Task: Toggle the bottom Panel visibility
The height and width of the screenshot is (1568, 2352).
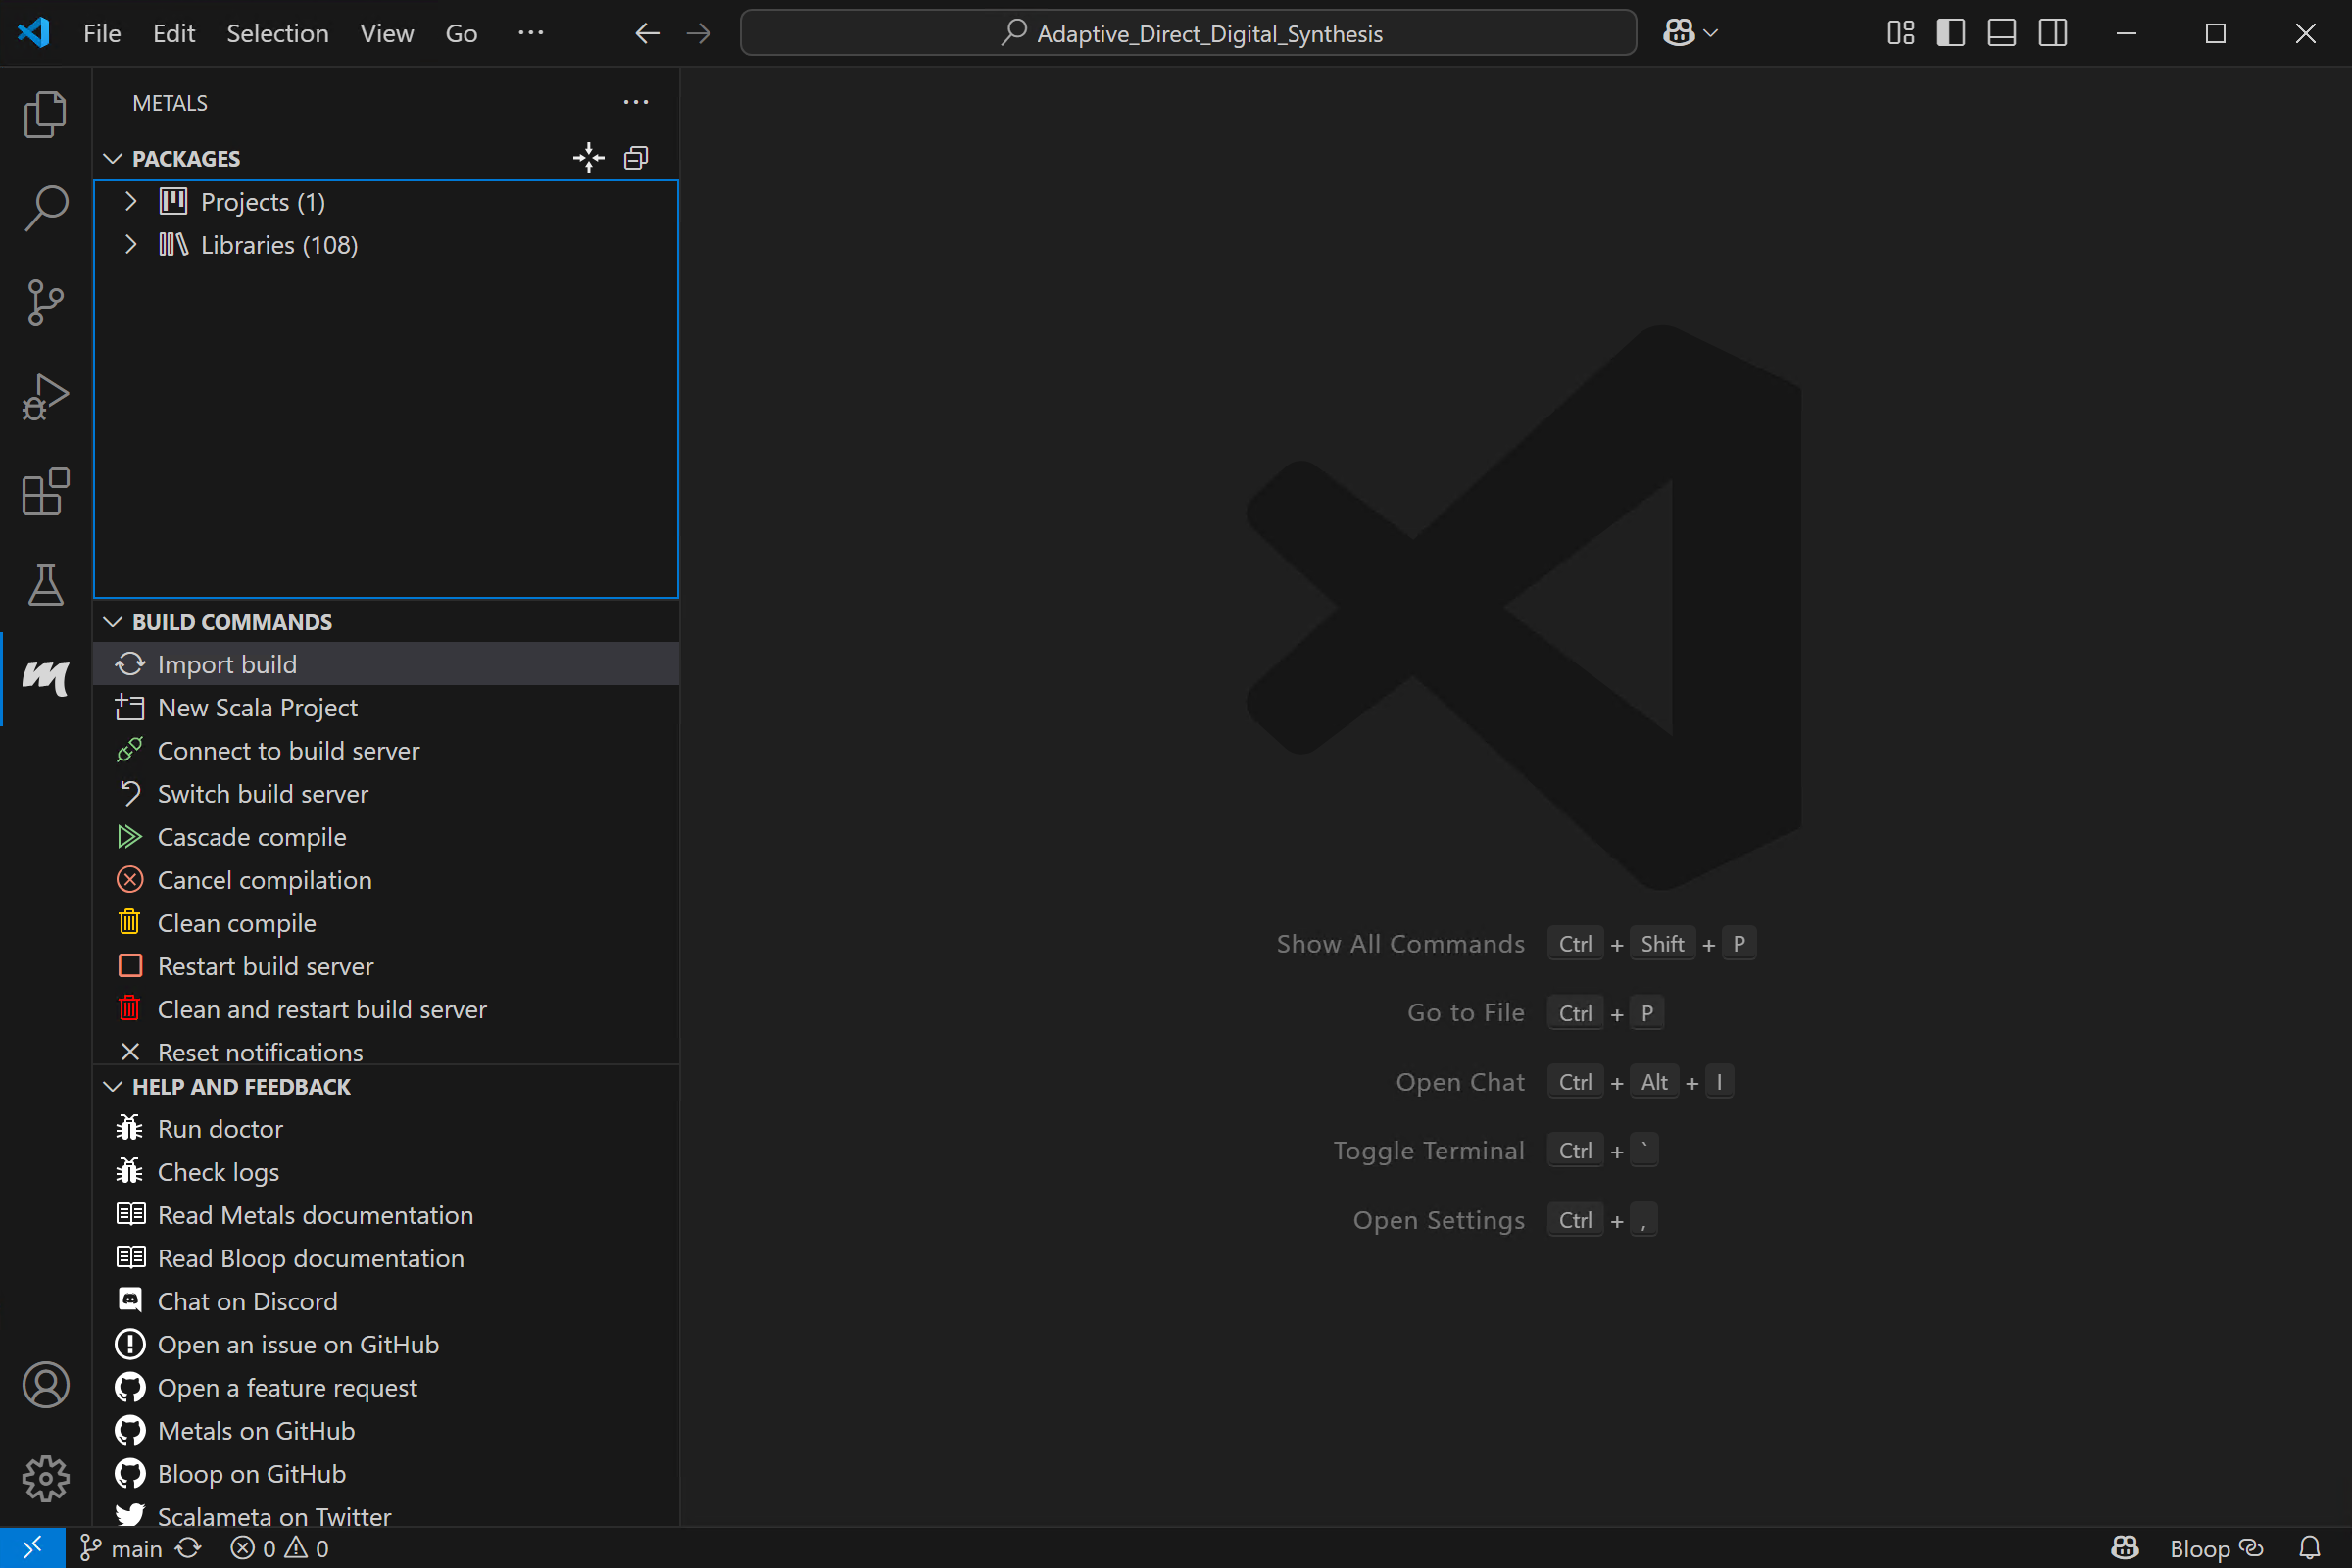Action: (2002, 33)
